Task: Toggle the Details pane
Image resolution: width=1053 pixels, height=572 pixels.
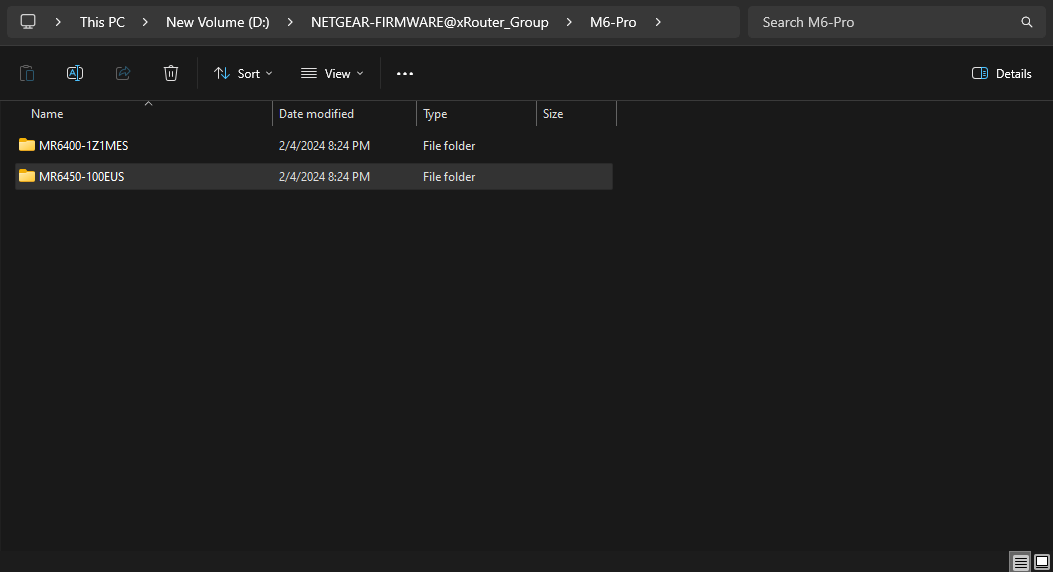Action: [1001, 73]
